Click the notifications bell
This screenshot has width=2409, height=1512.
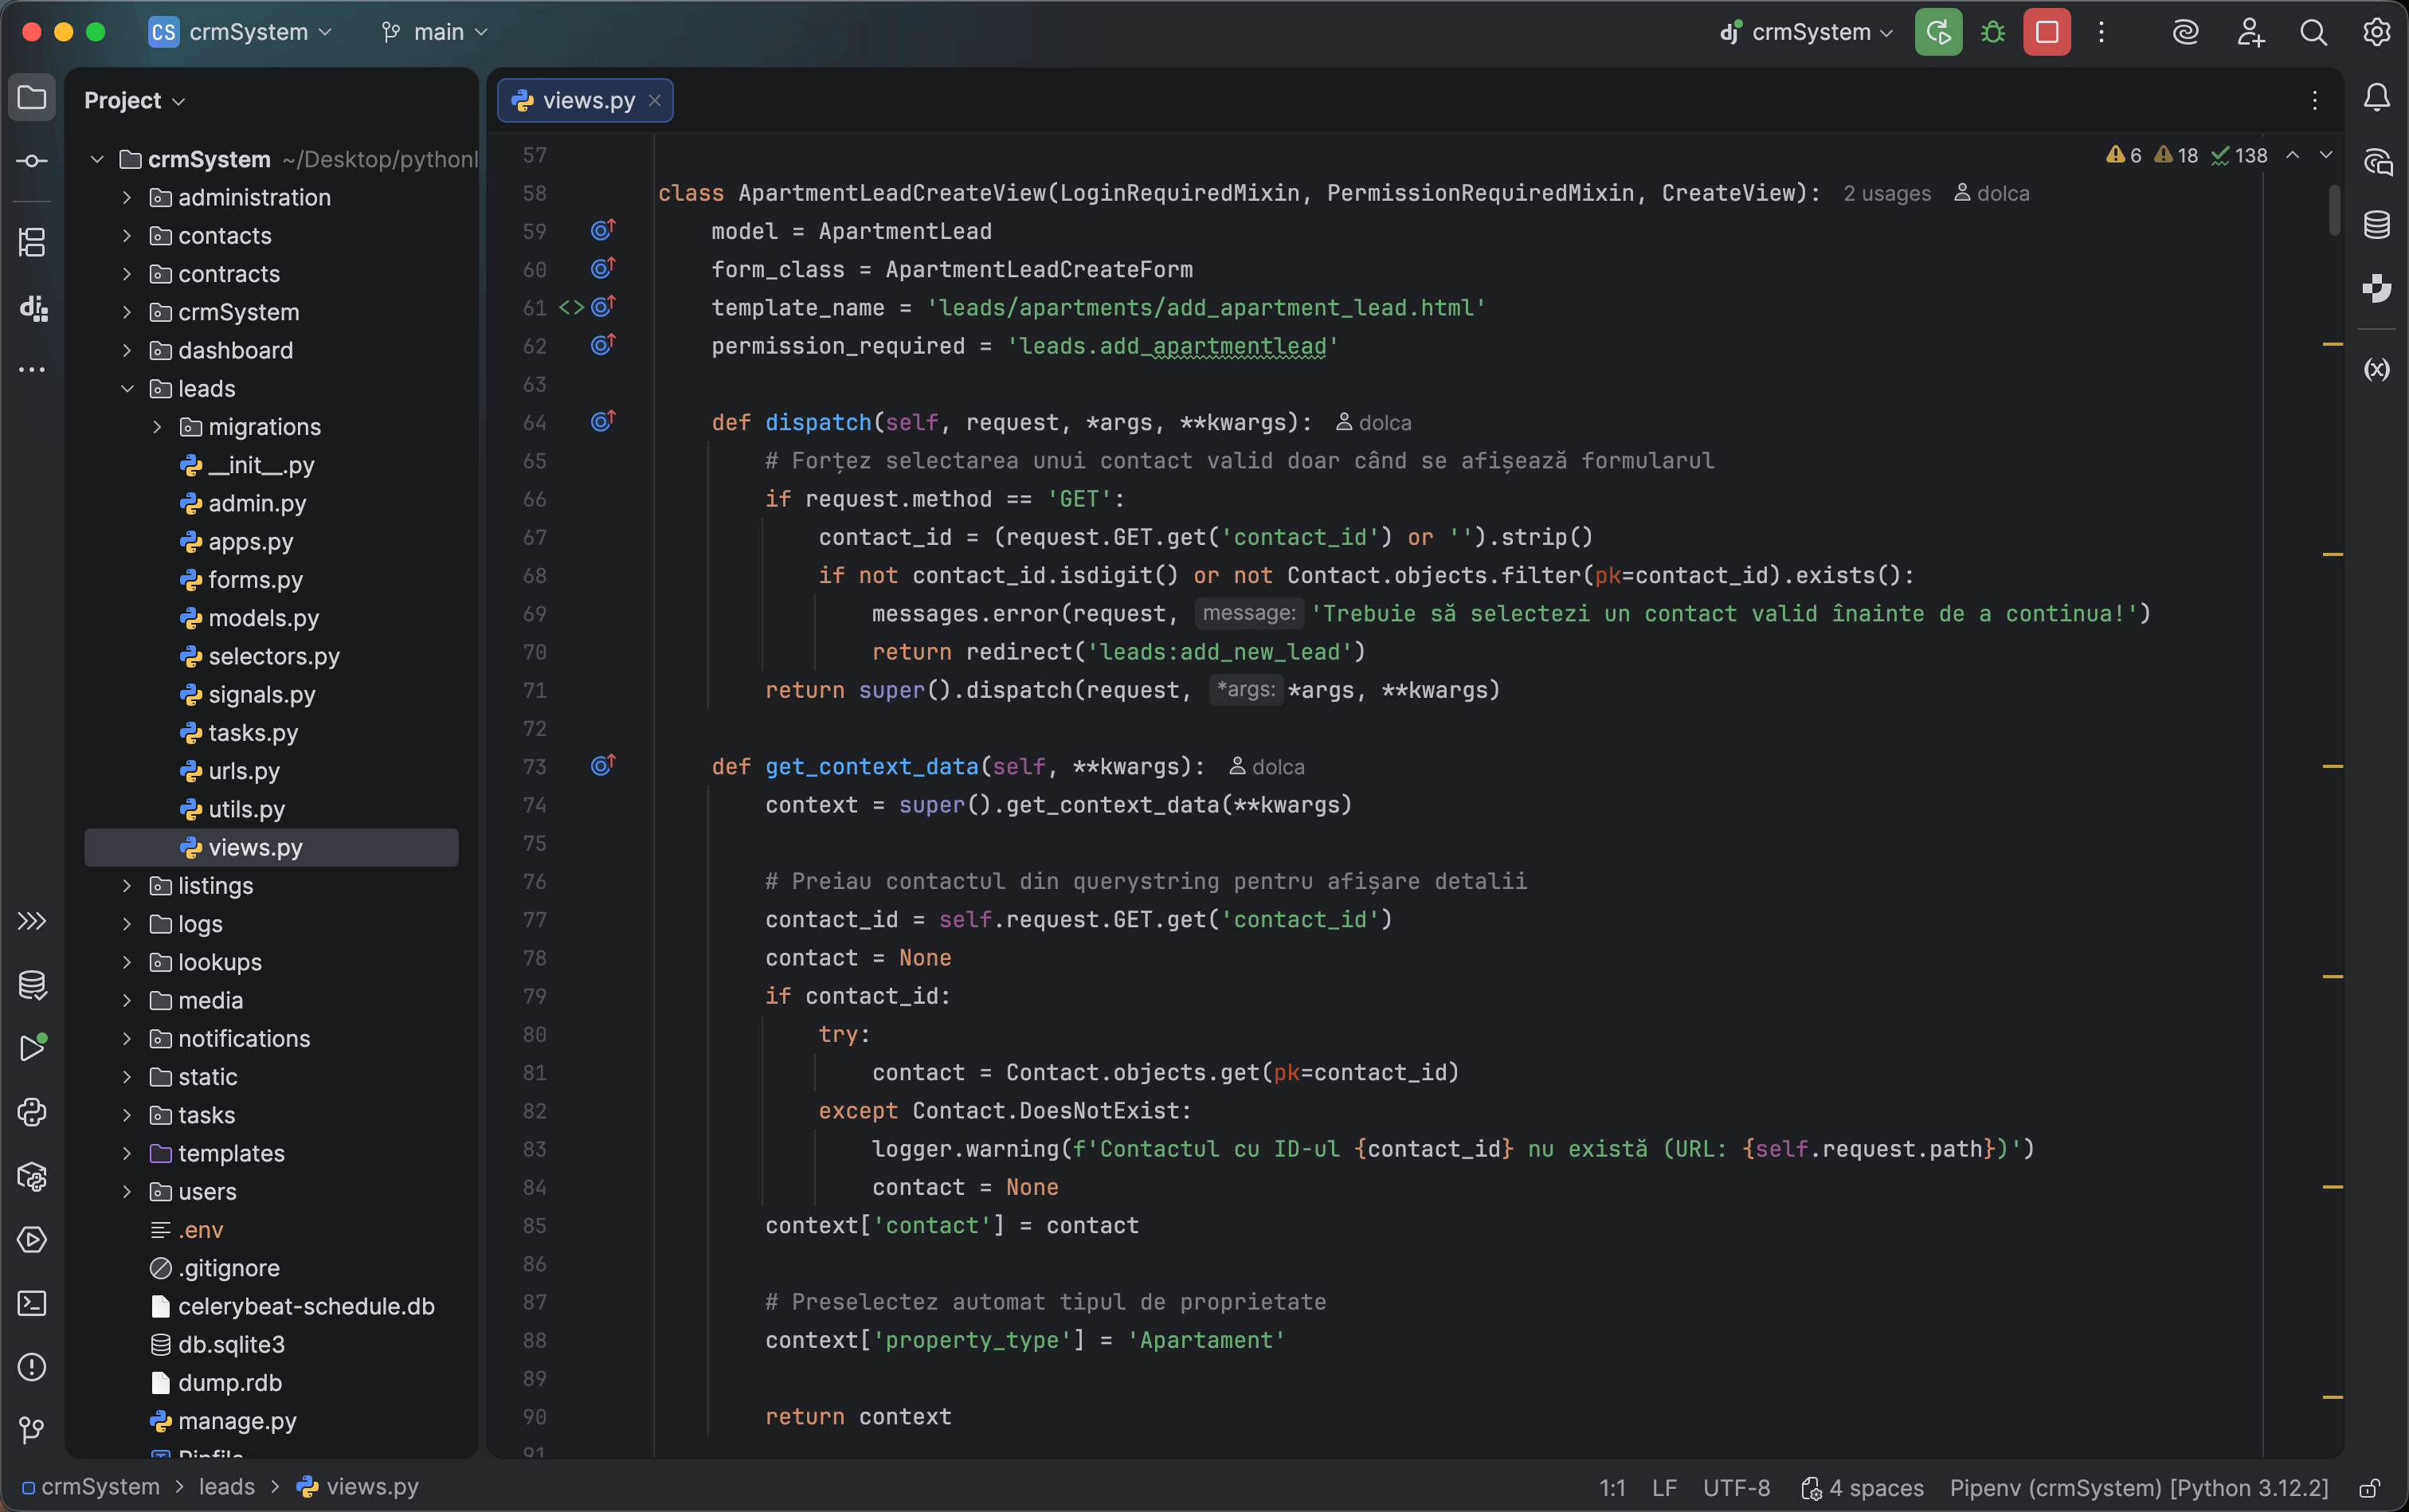tap(2377, 97)
